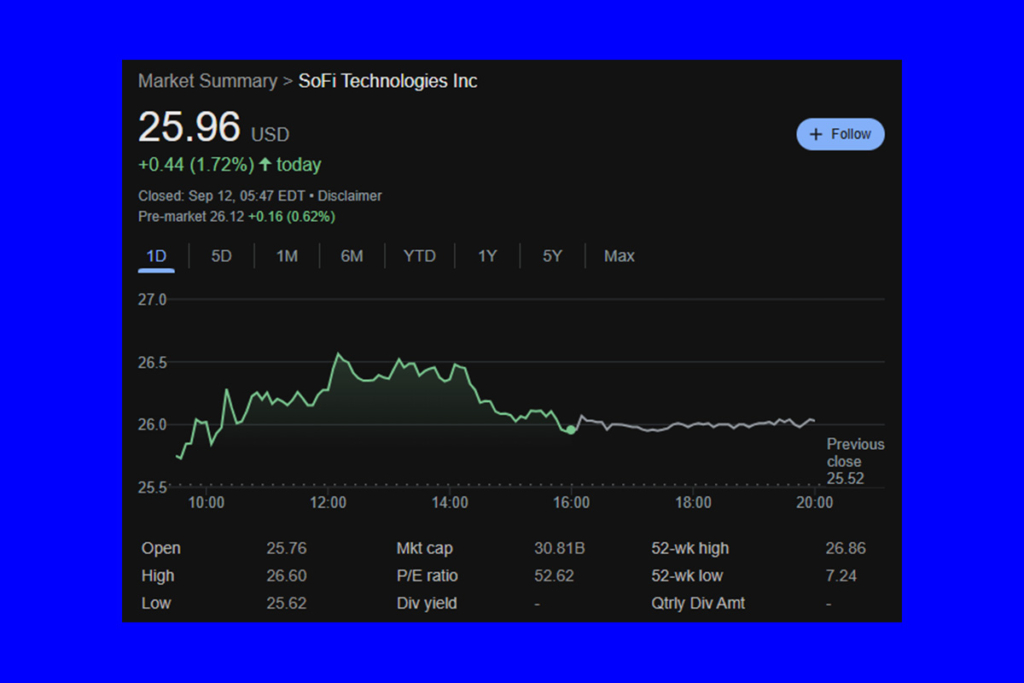Screen dimensions: 1024x683
Task: Click the 52-wk high value 26.86
Action: pyautogui.click(x=845, y=548)
